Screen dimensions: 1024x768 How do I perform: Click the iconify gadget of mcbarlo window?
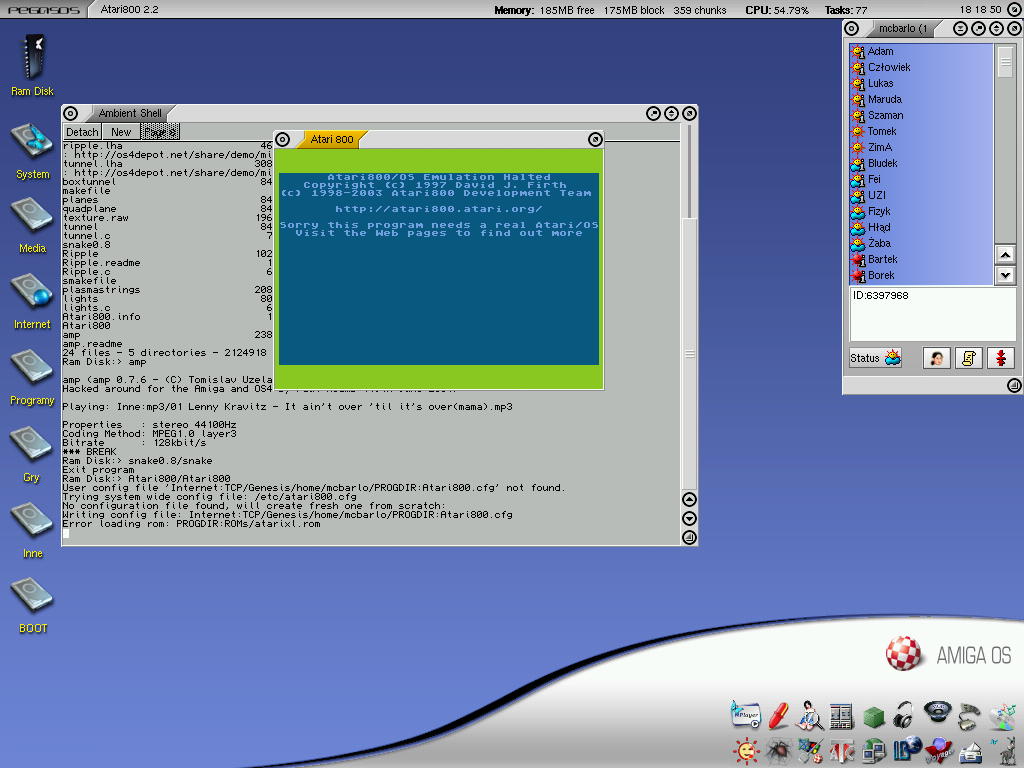coord(959,28)
